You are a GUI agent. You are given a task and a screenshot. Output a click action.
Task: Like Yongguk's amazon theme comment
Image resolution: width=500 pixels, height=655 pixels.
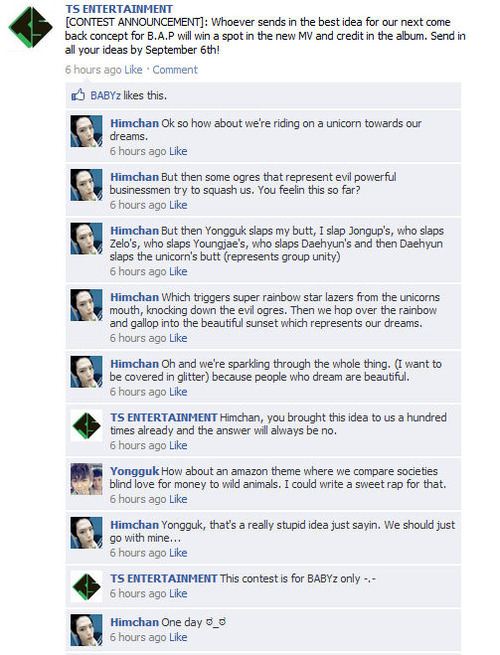[x=178, y=499]
